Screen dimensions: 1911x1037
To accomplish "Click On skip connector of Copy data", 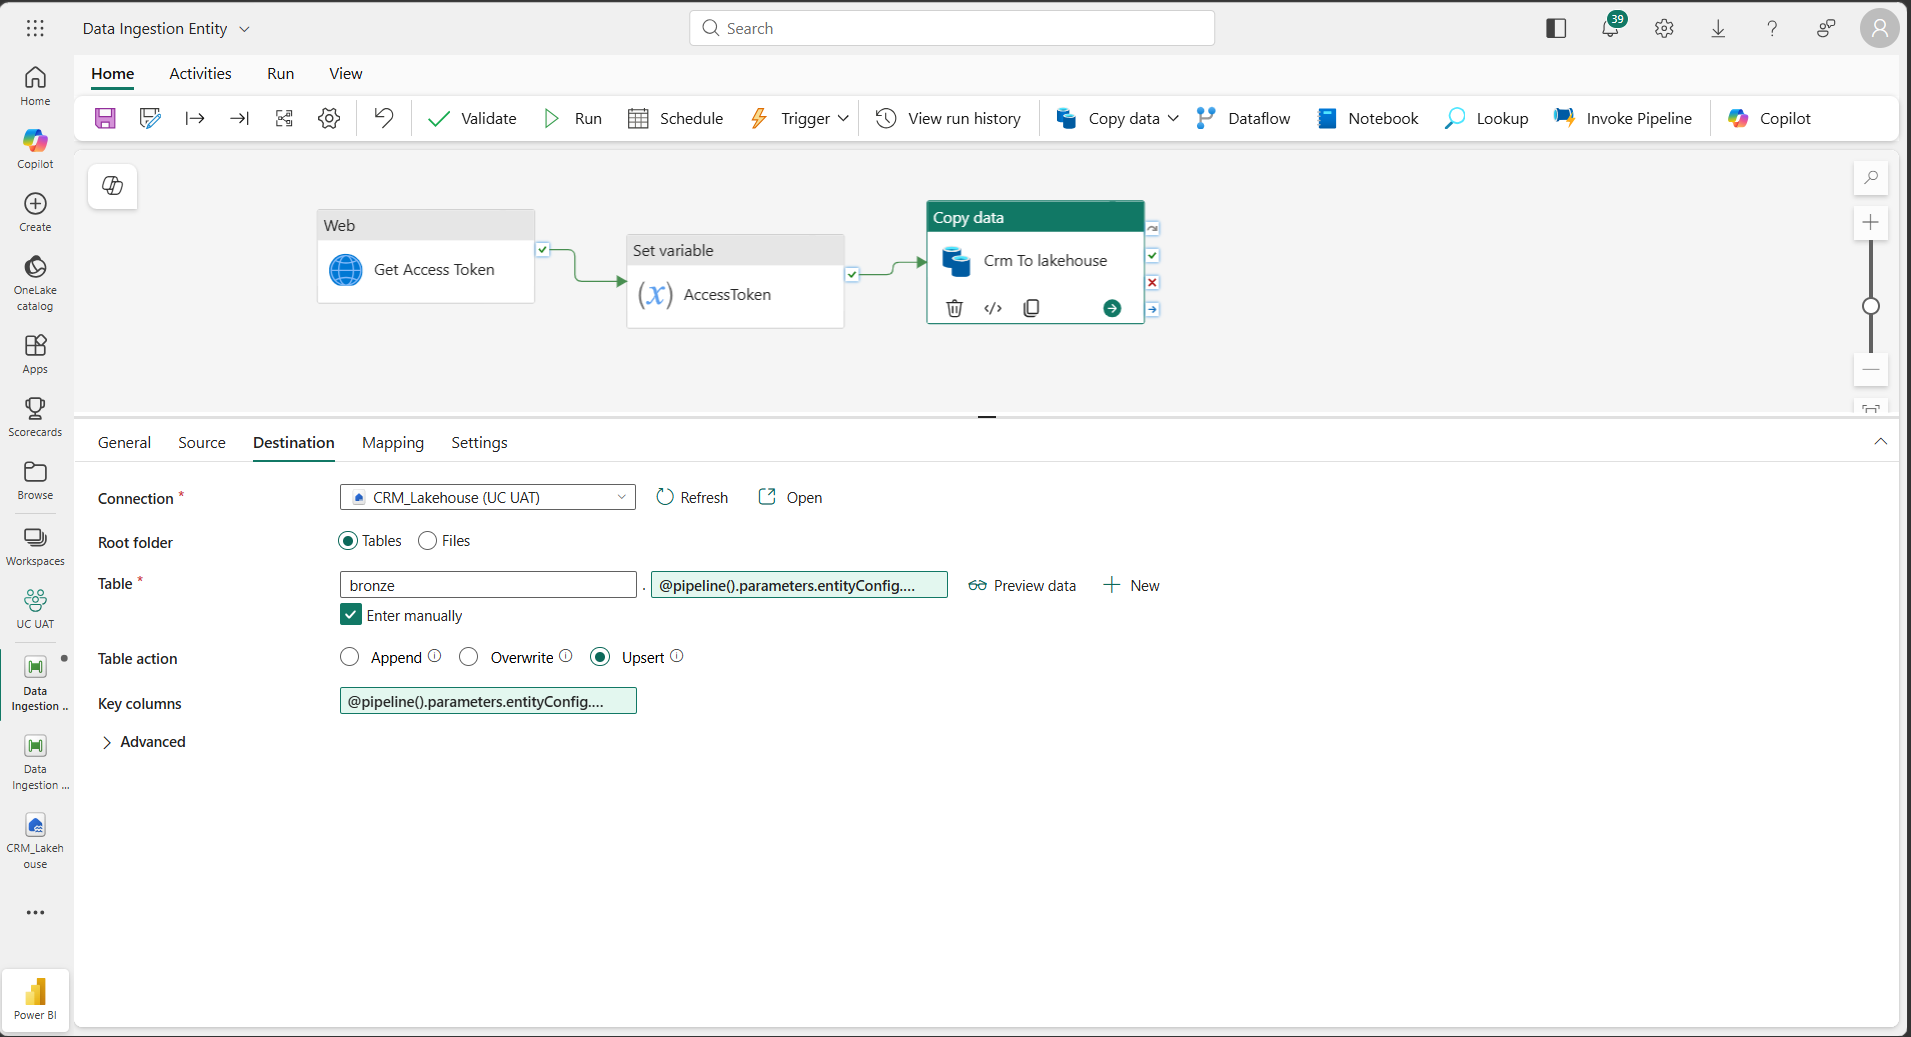I will pyautogui.click(x=1152, y=229).
